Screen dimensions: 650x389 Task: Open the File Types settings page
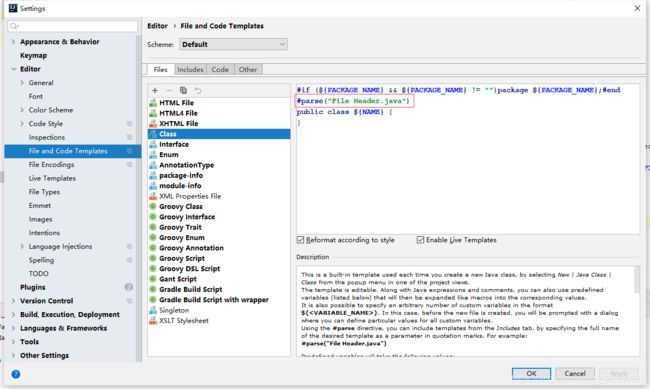(44, 192)
